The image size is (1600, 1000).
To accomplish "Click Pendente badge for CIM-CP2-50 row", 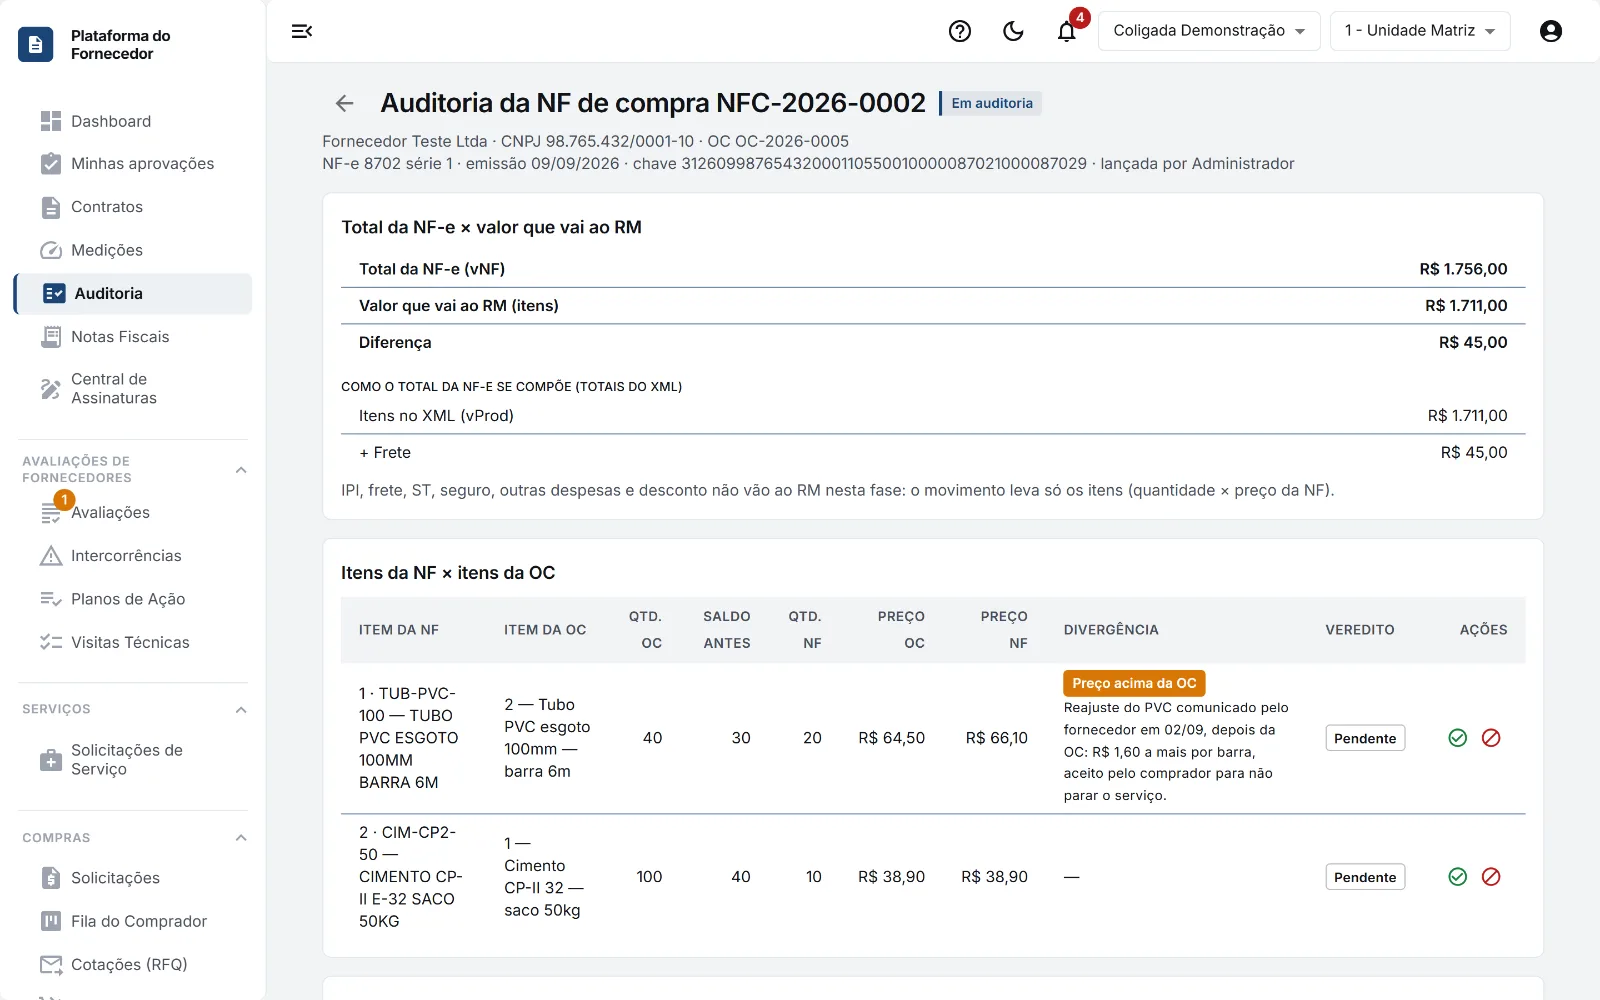I will [x=1365, y=877].
